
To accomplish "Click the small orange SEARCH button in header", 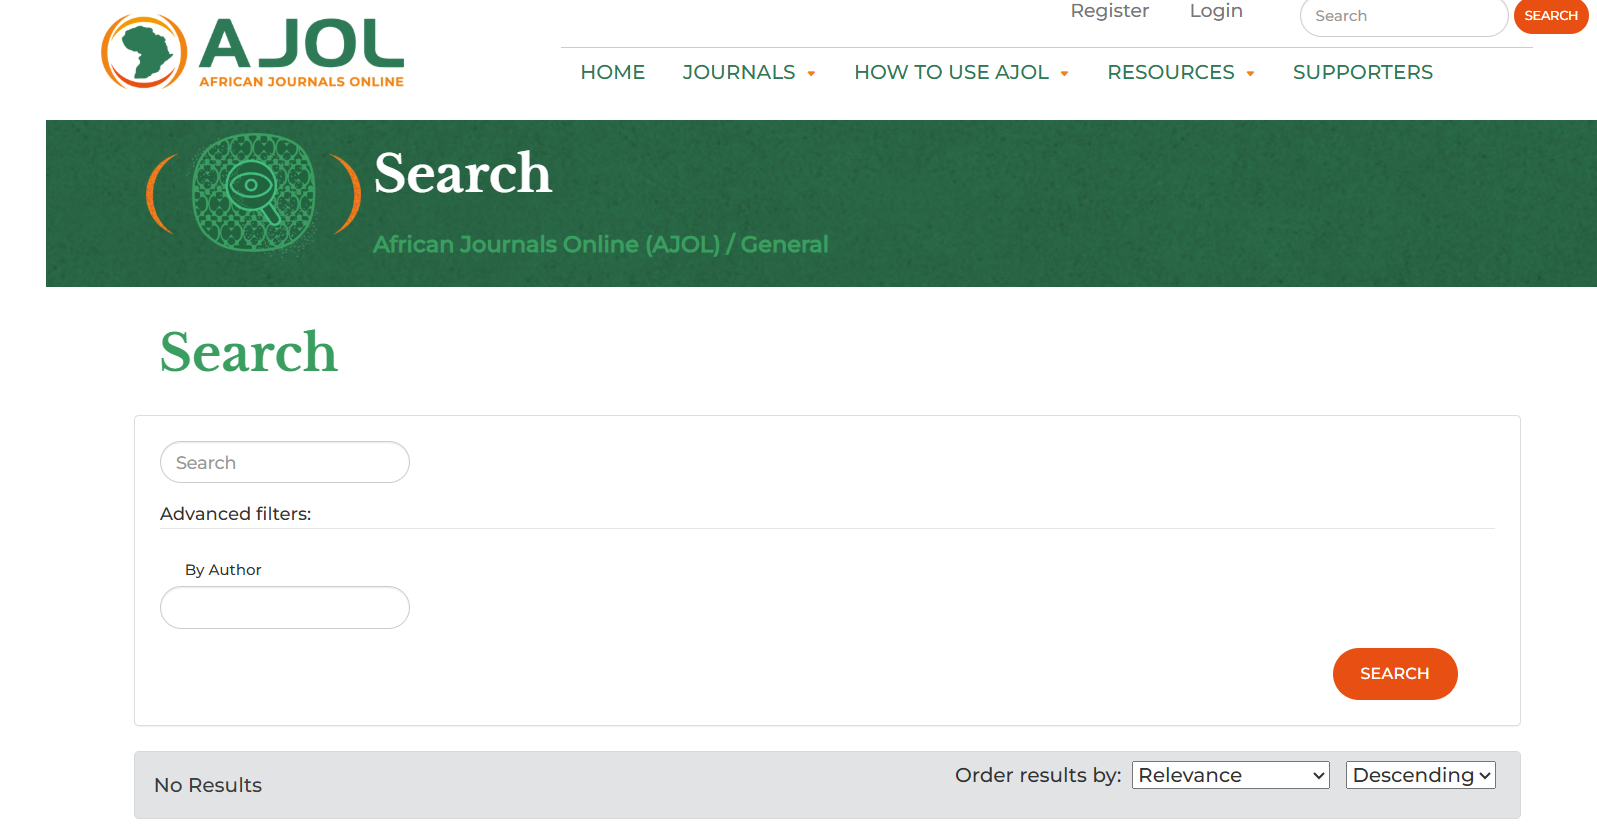I will pos(1550,15).
